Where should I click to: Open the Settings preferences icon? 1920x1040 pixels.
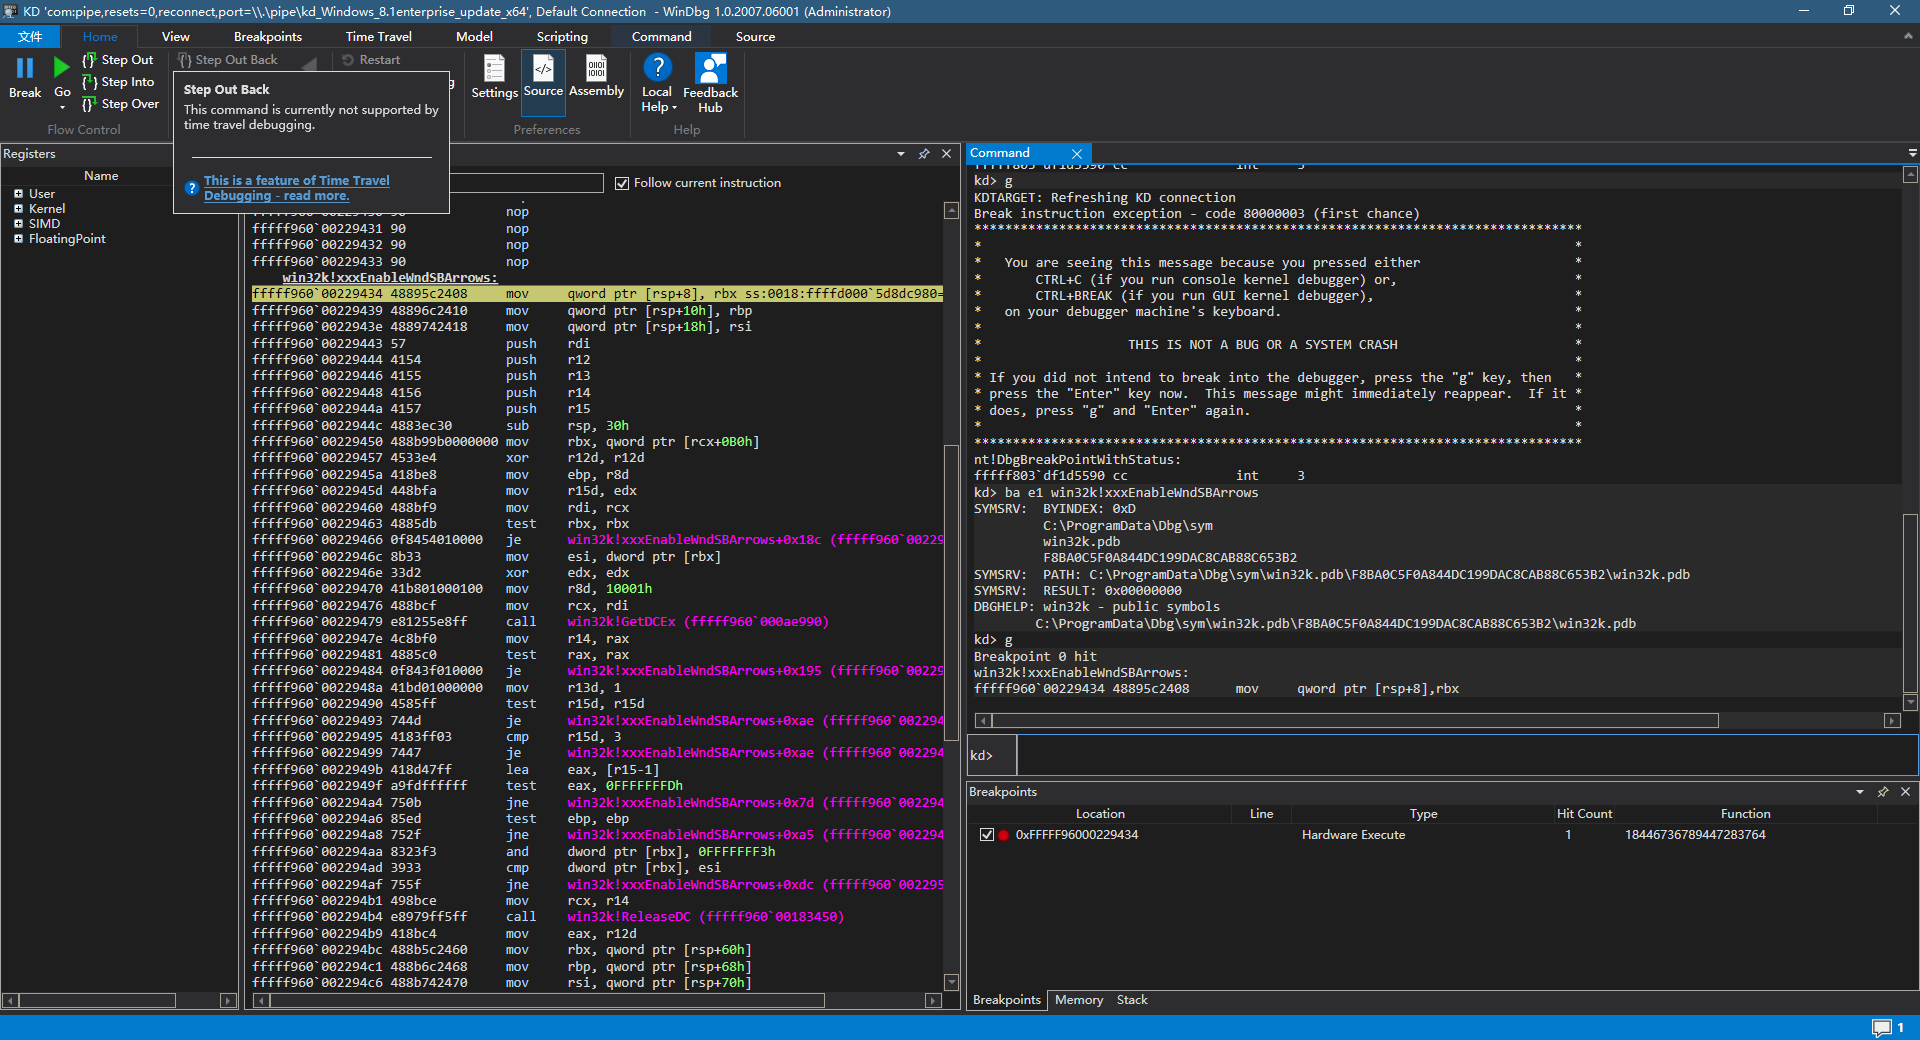(494, 68)
